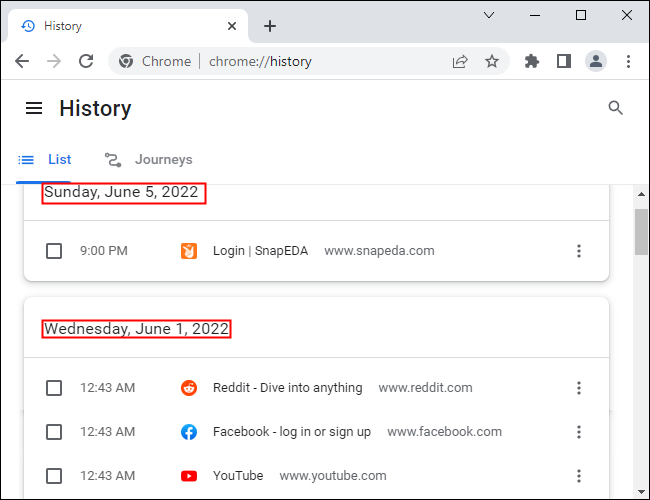Switch to the List tab
The height and width of the screenshot is (500, 650).
point(44,160)
